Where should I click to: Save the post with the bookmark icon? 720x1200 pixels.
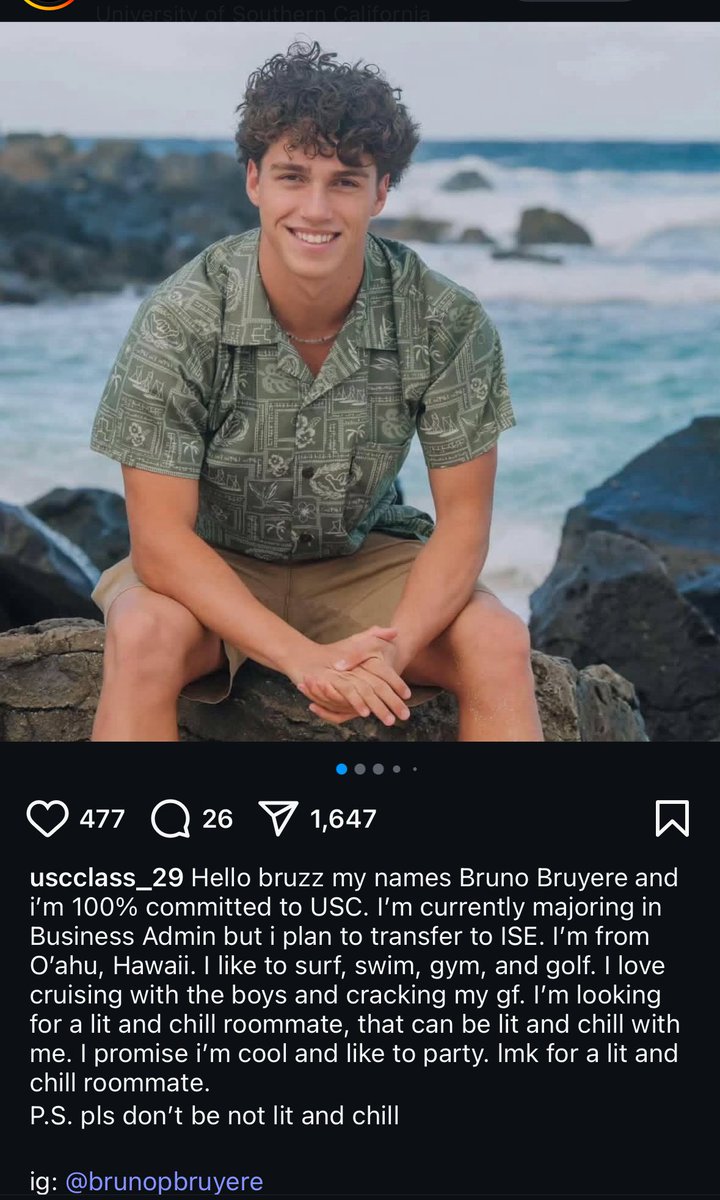point(672,818)
